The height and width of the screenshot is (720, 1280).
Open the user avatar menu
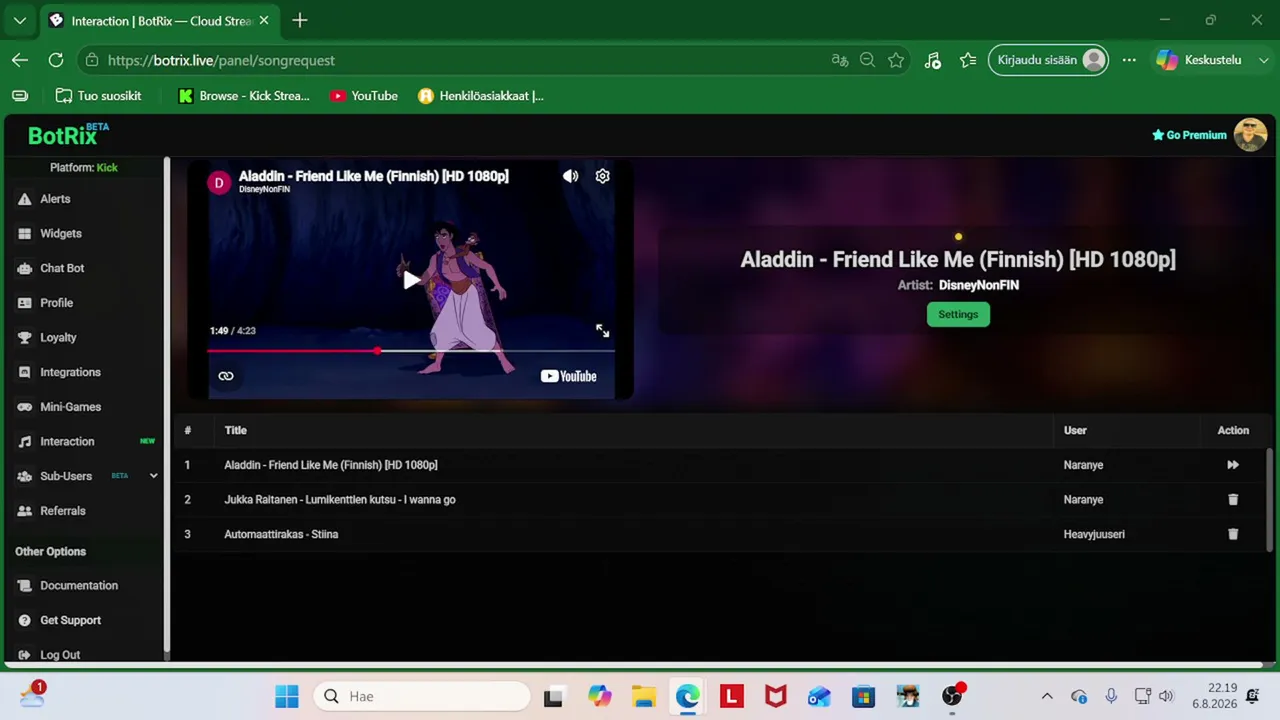tap(1250, 134)
